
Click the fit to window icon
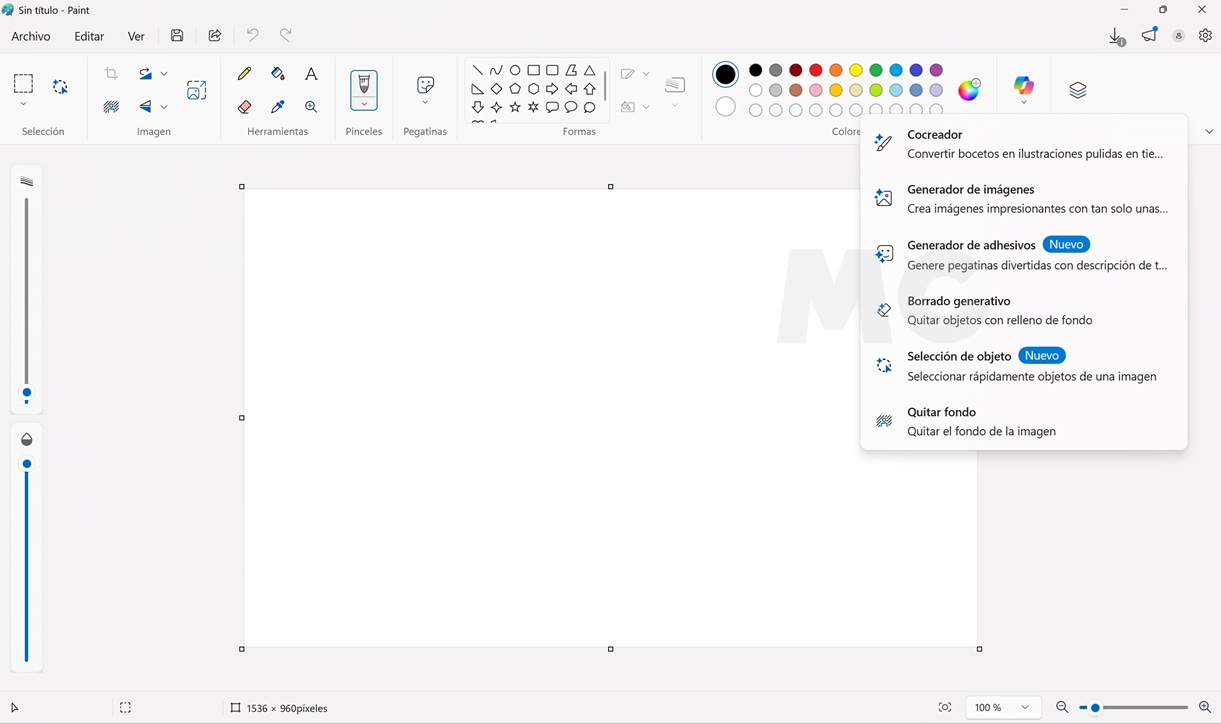(945, 708)
